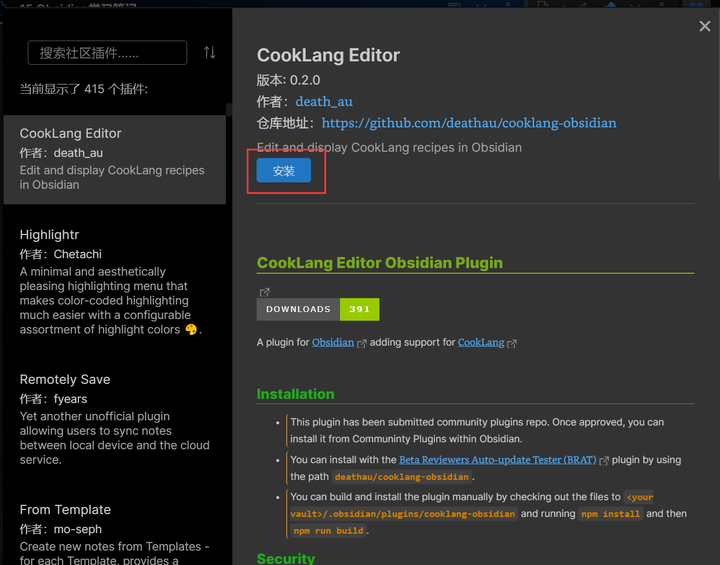720x565 pixels.
Task: Focus the community plugin search box
Action: click(107, 53)
